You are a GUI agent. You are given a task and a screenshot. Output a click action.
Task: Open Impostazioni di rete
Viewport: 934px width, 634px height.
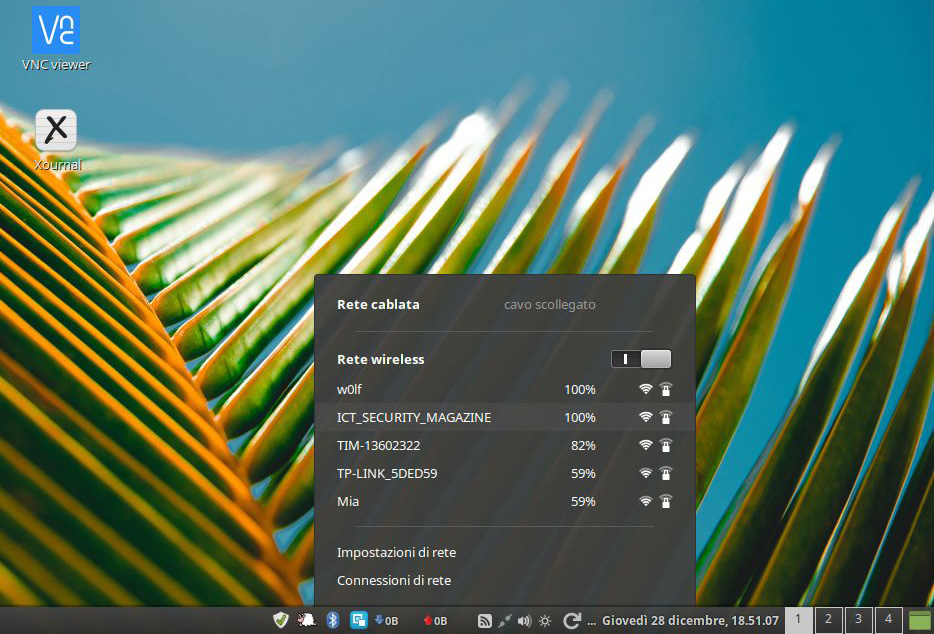396,552
